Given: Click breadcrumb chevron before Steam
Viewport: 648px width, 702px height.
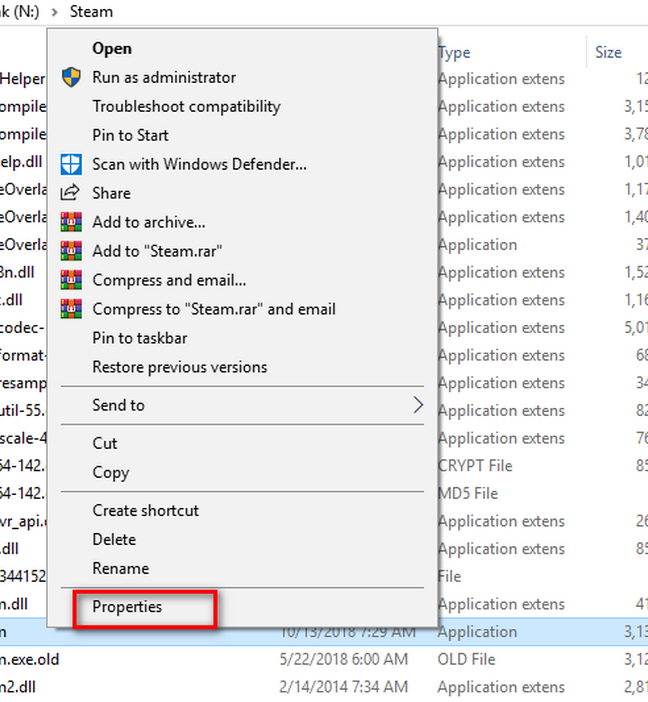Looking at the screenshot, I should (55, 12).
